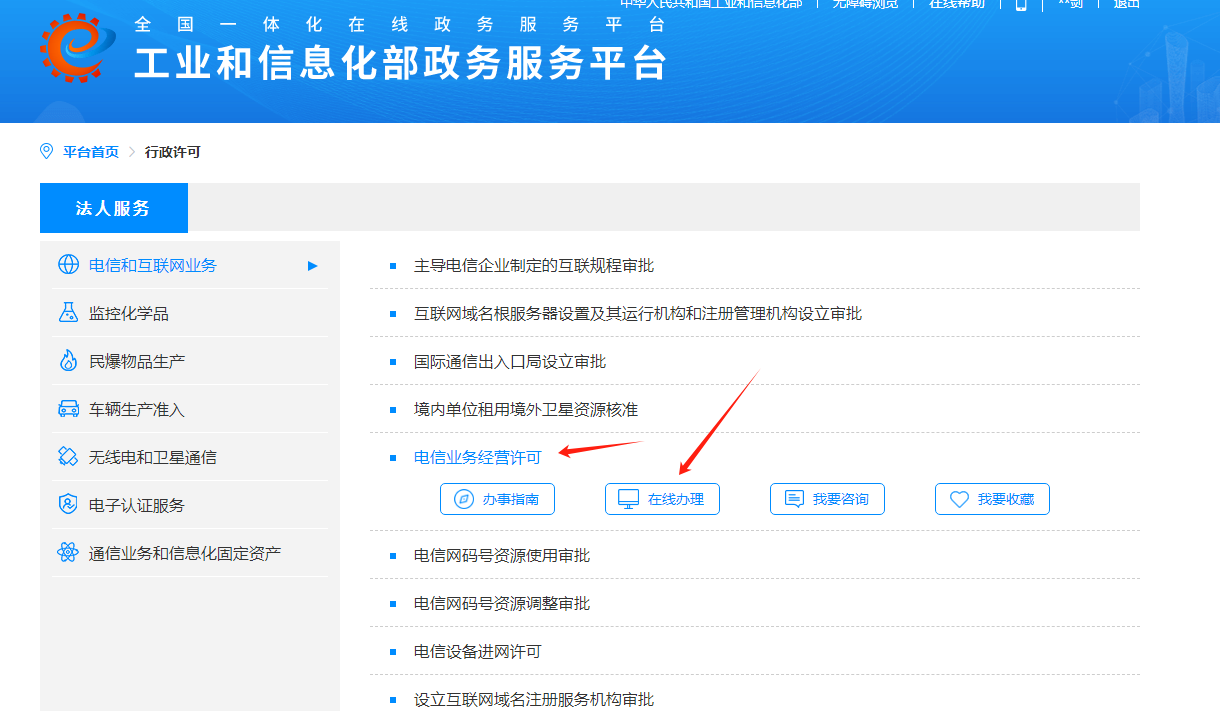Screen dimensions: 1220x711
Task: Click 行政许可 breadcrumb text
Action: pyautogui.click(x=173, y=152)
